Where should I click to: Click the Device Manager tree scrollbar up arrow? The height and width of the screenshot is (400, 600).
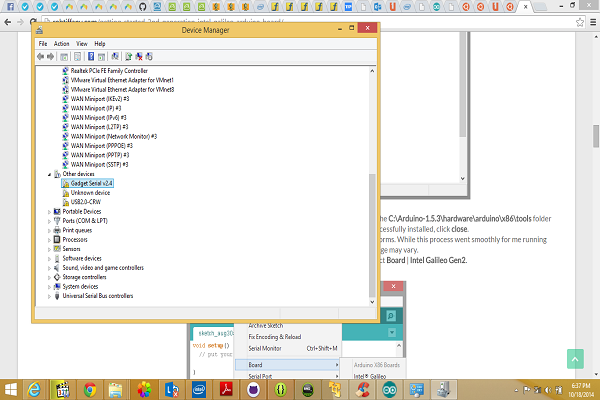372,71
